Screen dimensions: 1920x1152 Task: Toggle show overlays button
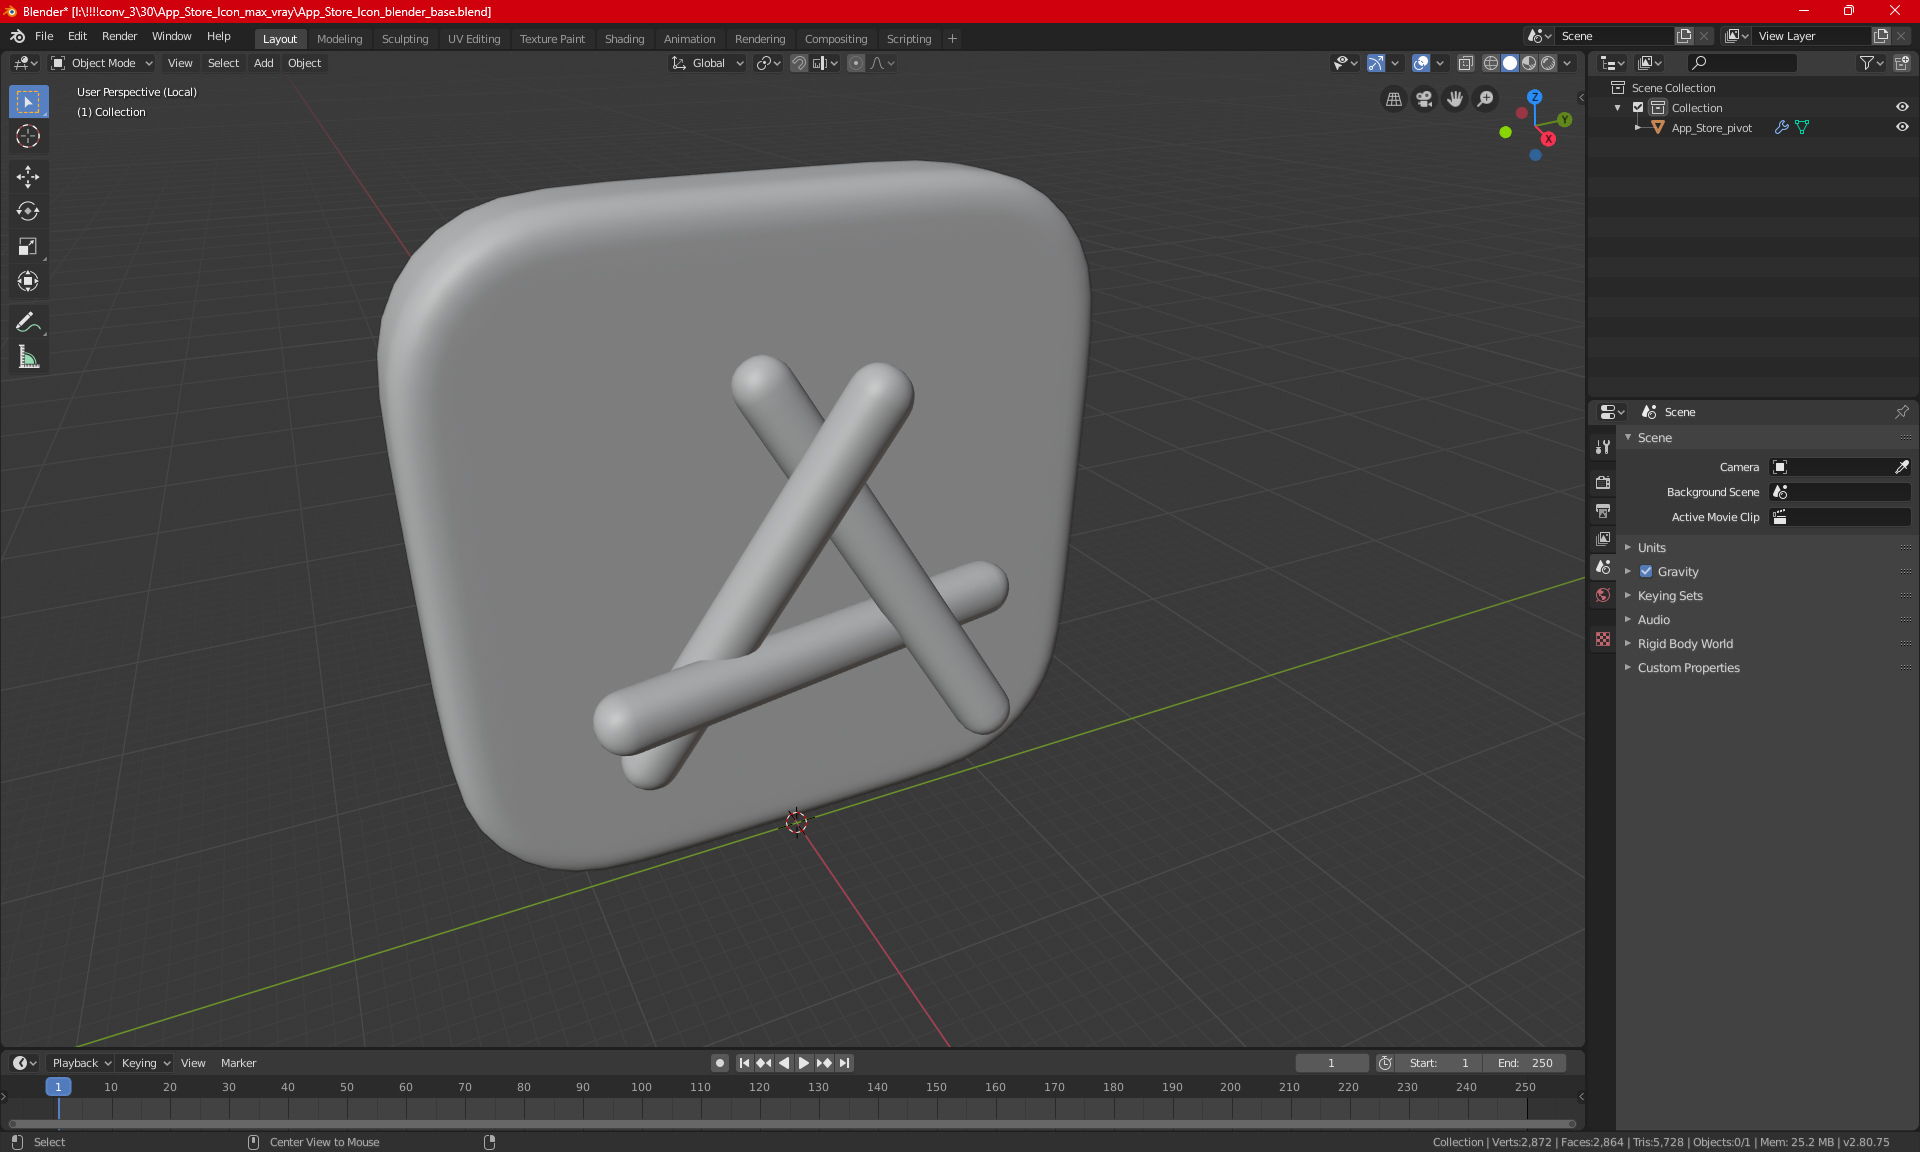click(1421, 63)
